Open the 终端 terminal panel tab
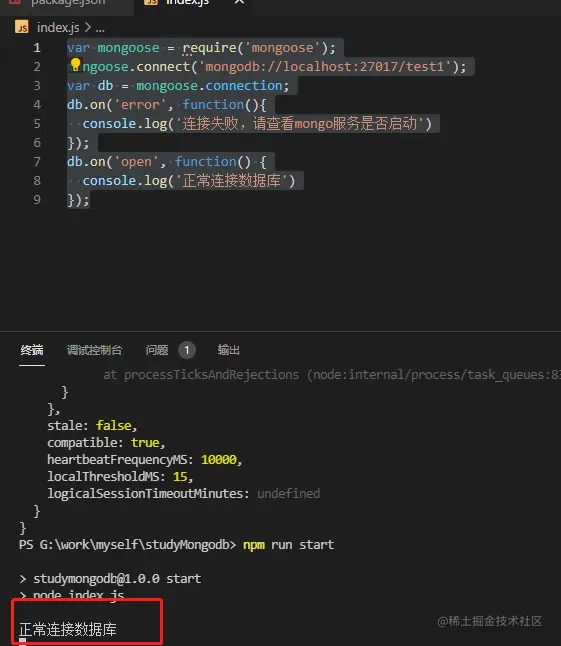 [32, 350]
